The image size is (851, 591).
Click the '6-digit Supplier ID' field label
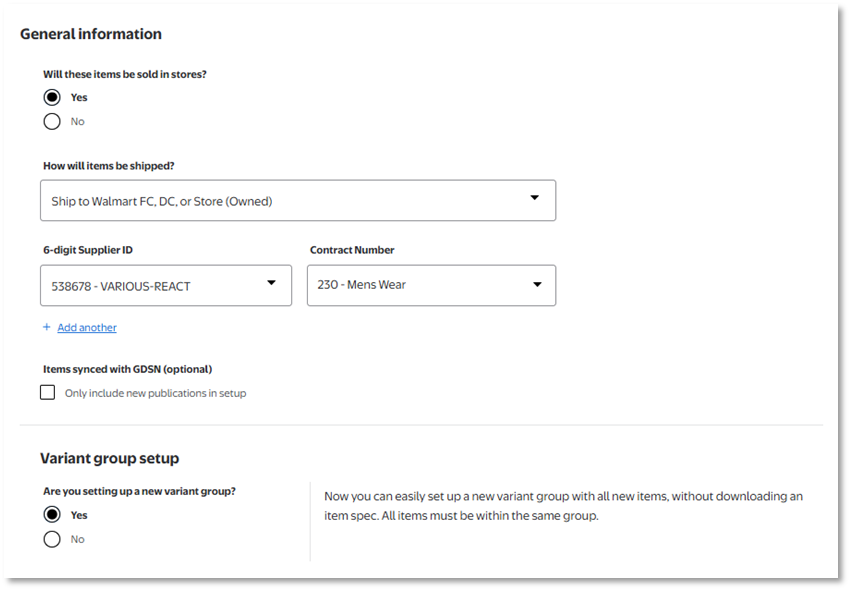[x=90, y=250]
